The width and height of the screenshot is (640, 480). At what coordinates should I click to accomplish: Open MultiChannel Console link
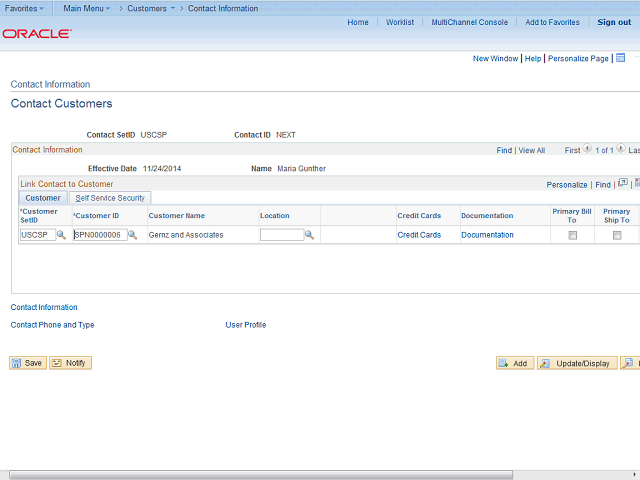(470, 22)
